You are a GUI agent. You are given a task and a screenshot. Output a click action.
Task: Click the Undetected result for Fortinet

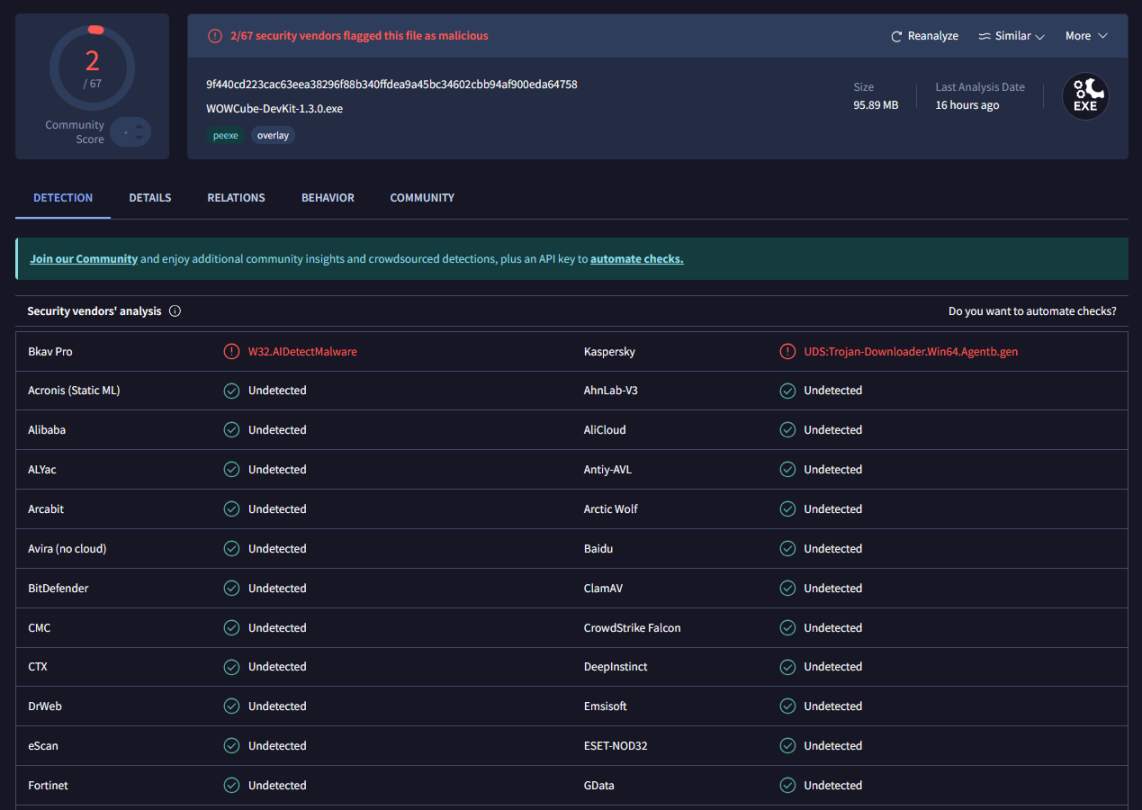[277, 785]
